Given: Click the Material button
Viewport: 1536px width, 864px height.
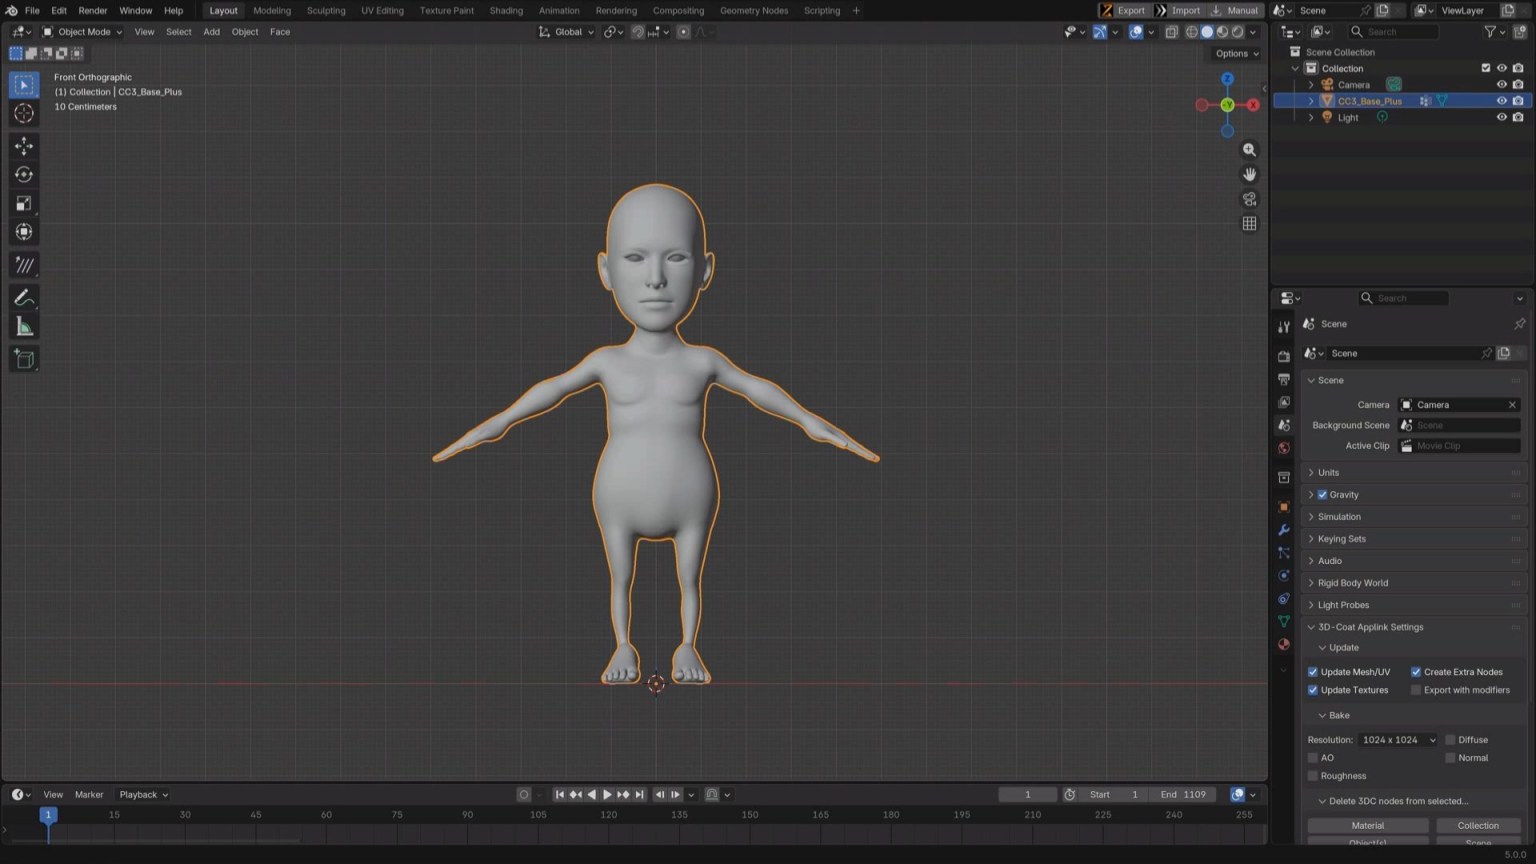Looking at the screenshot, I should click(1368, 826).
